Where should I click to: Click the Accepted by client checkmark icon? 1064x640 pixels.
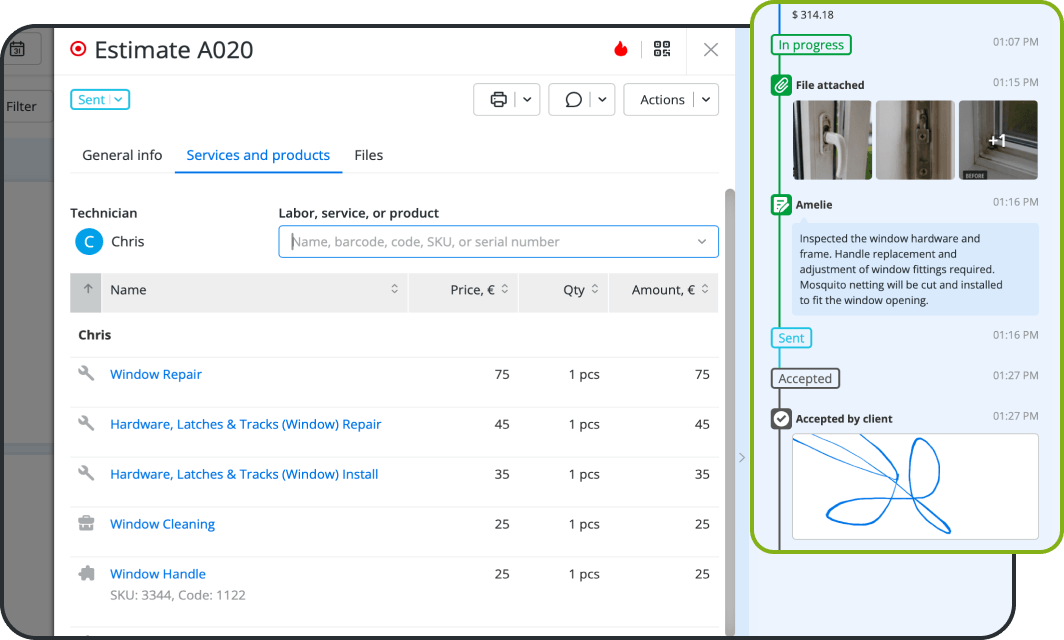(781, 419)
